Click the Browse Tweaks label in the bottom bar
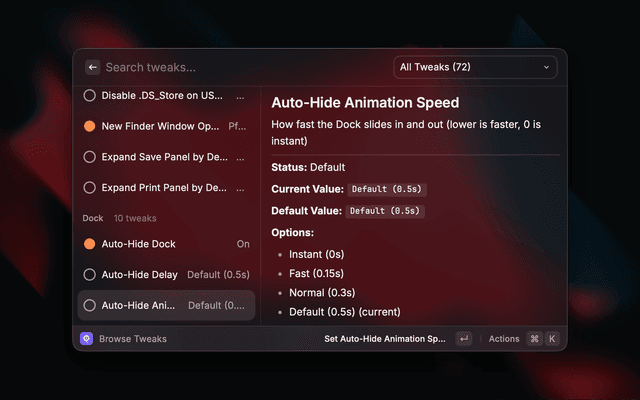 pyautogui.click(x=133, y=339)
